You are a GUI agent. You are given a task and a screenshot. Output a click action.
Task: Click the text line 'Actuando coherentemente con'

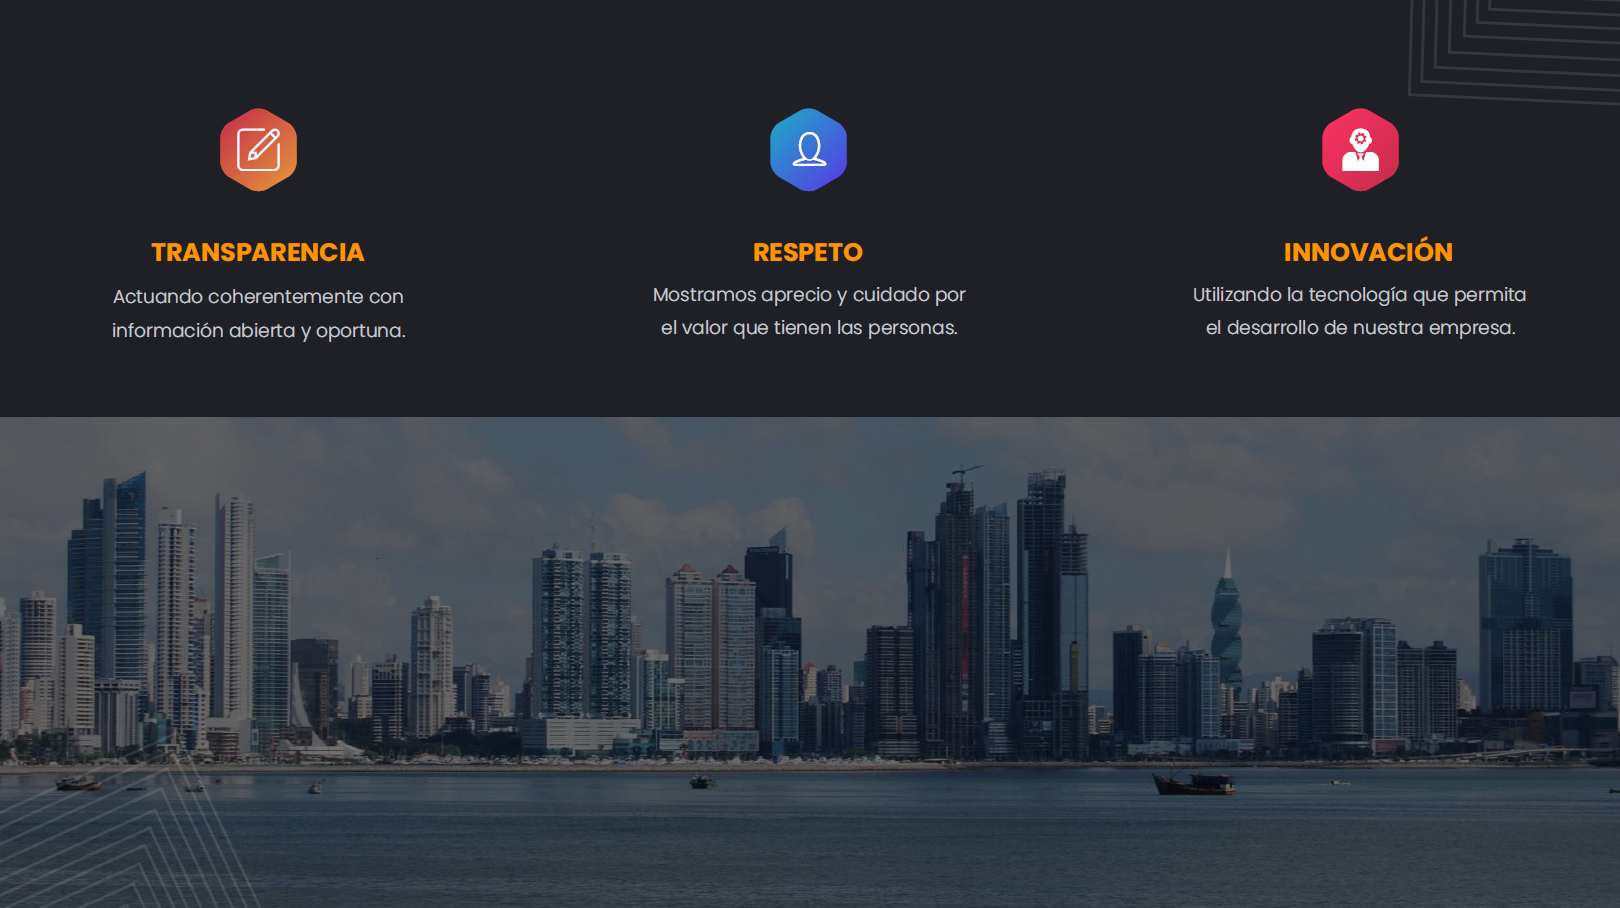pos(258,297)
